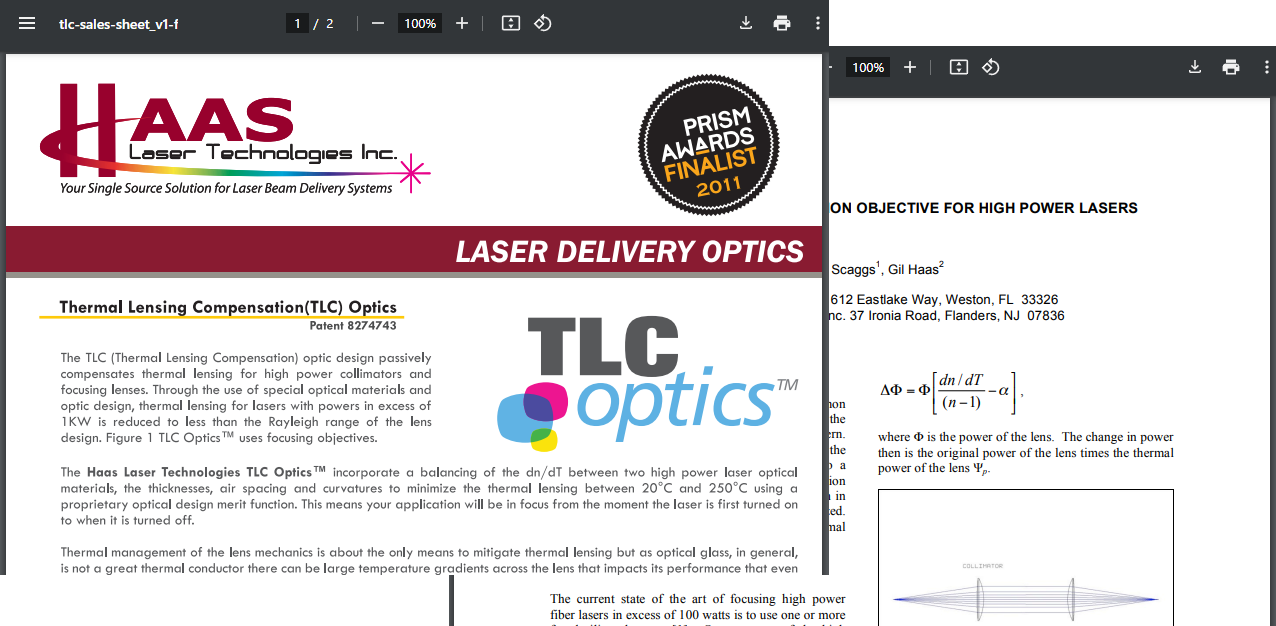Zoom in on the background PDF viewer
1276x626 pixels.
pos(910,67)
